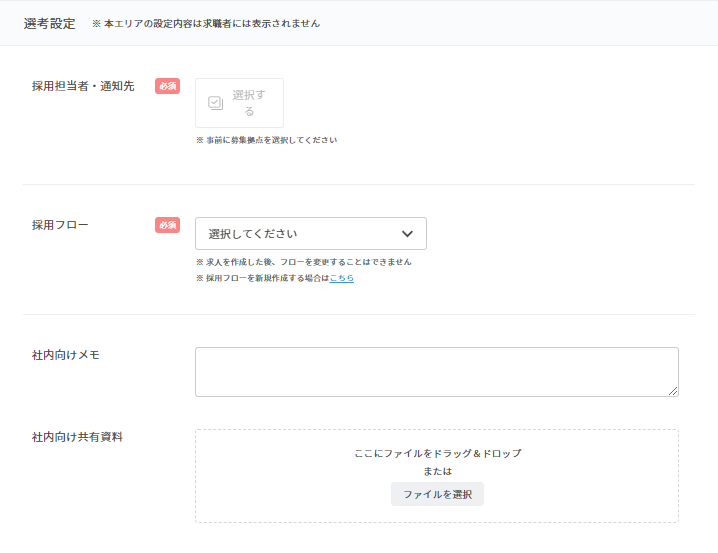Click the 採用担当者・通知先 field label
The height and width of the screenshot is (553, 718).
83,86
